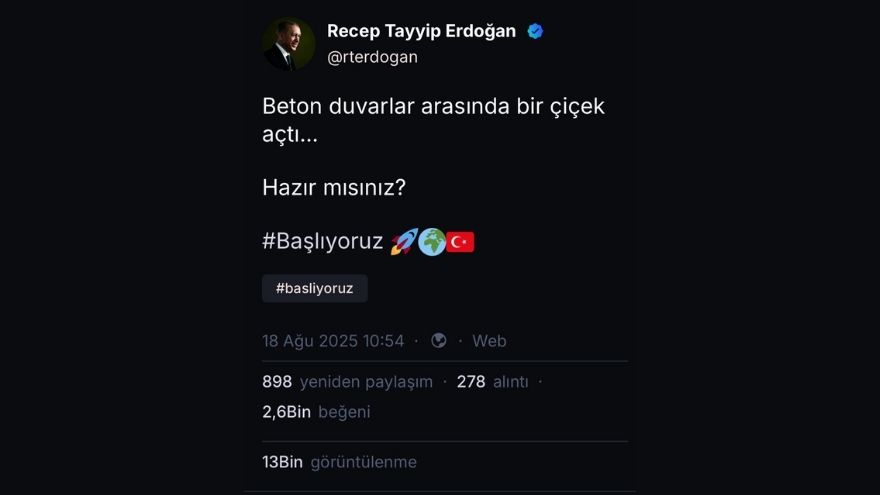Select the rocket emoji icon
Image resolution: width=880 pixels, height=495 pixels.
tap(404, 242)
